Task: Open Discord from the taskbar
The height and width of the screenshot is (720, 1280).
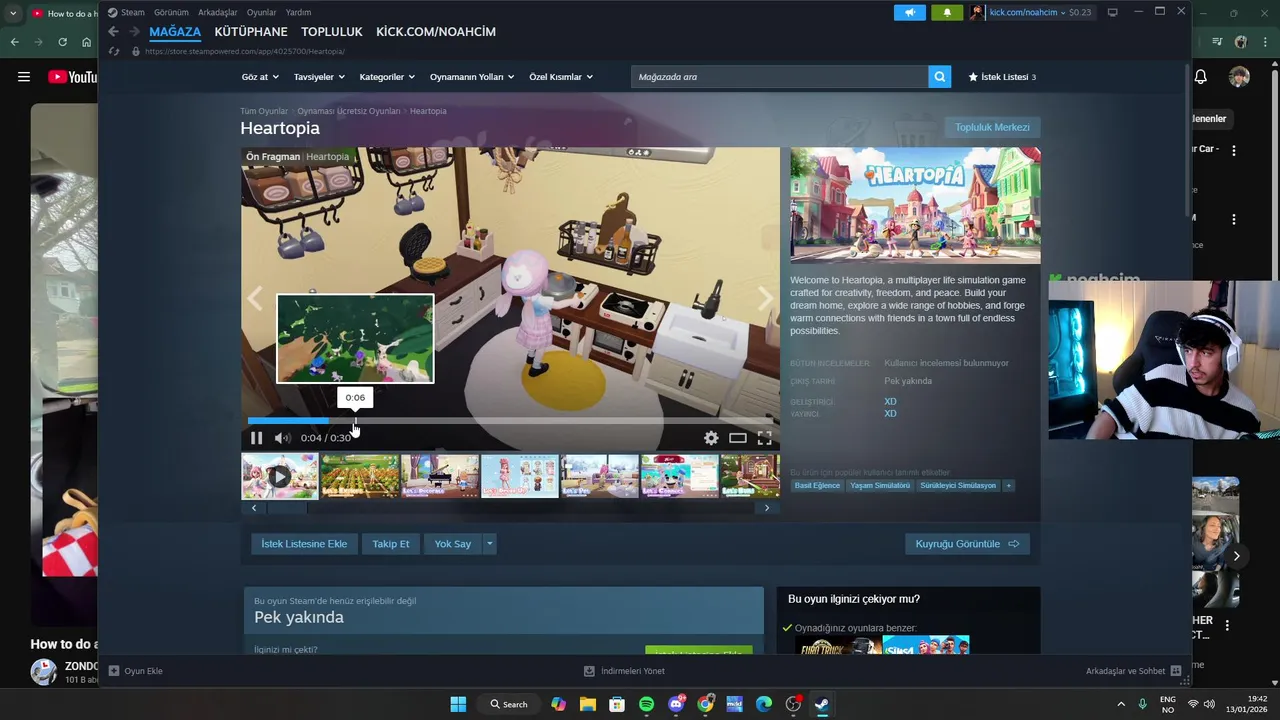Action: tap(676, 704)
